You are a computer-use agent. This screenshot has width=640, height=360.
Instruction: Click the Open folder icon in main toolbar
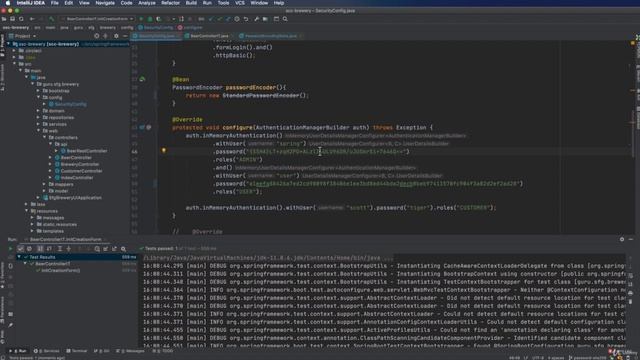click(x=4, y=19)
